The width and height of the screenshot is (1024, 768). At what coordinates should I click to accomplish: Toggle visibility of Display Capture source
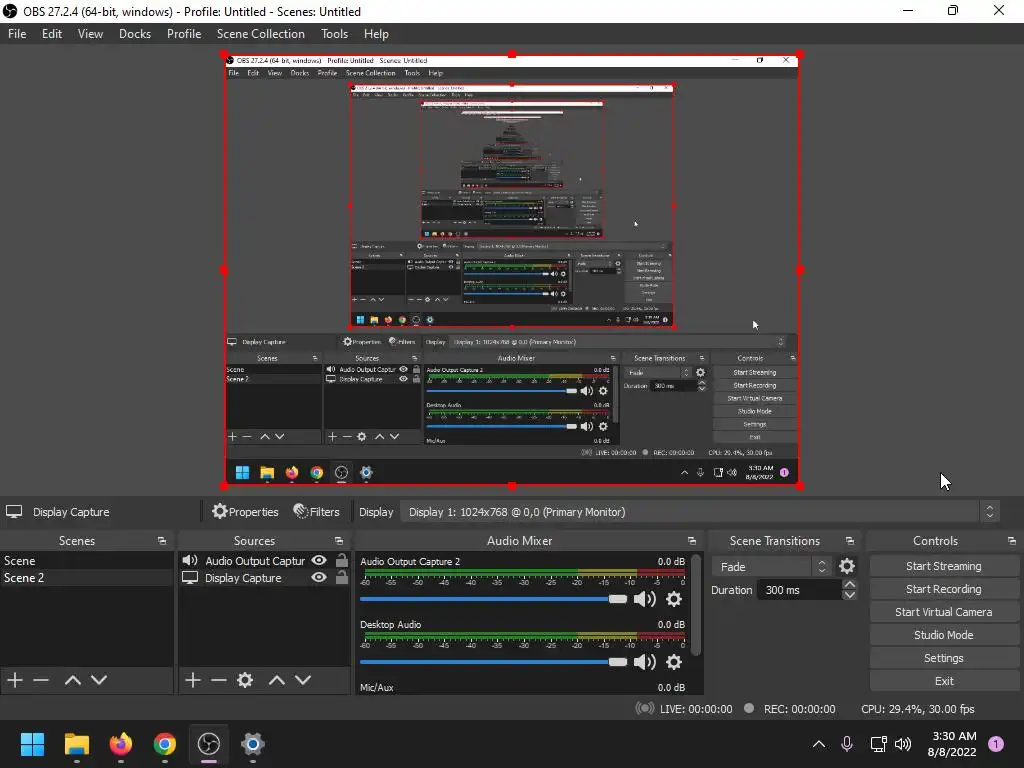click(x=319, y=577)
